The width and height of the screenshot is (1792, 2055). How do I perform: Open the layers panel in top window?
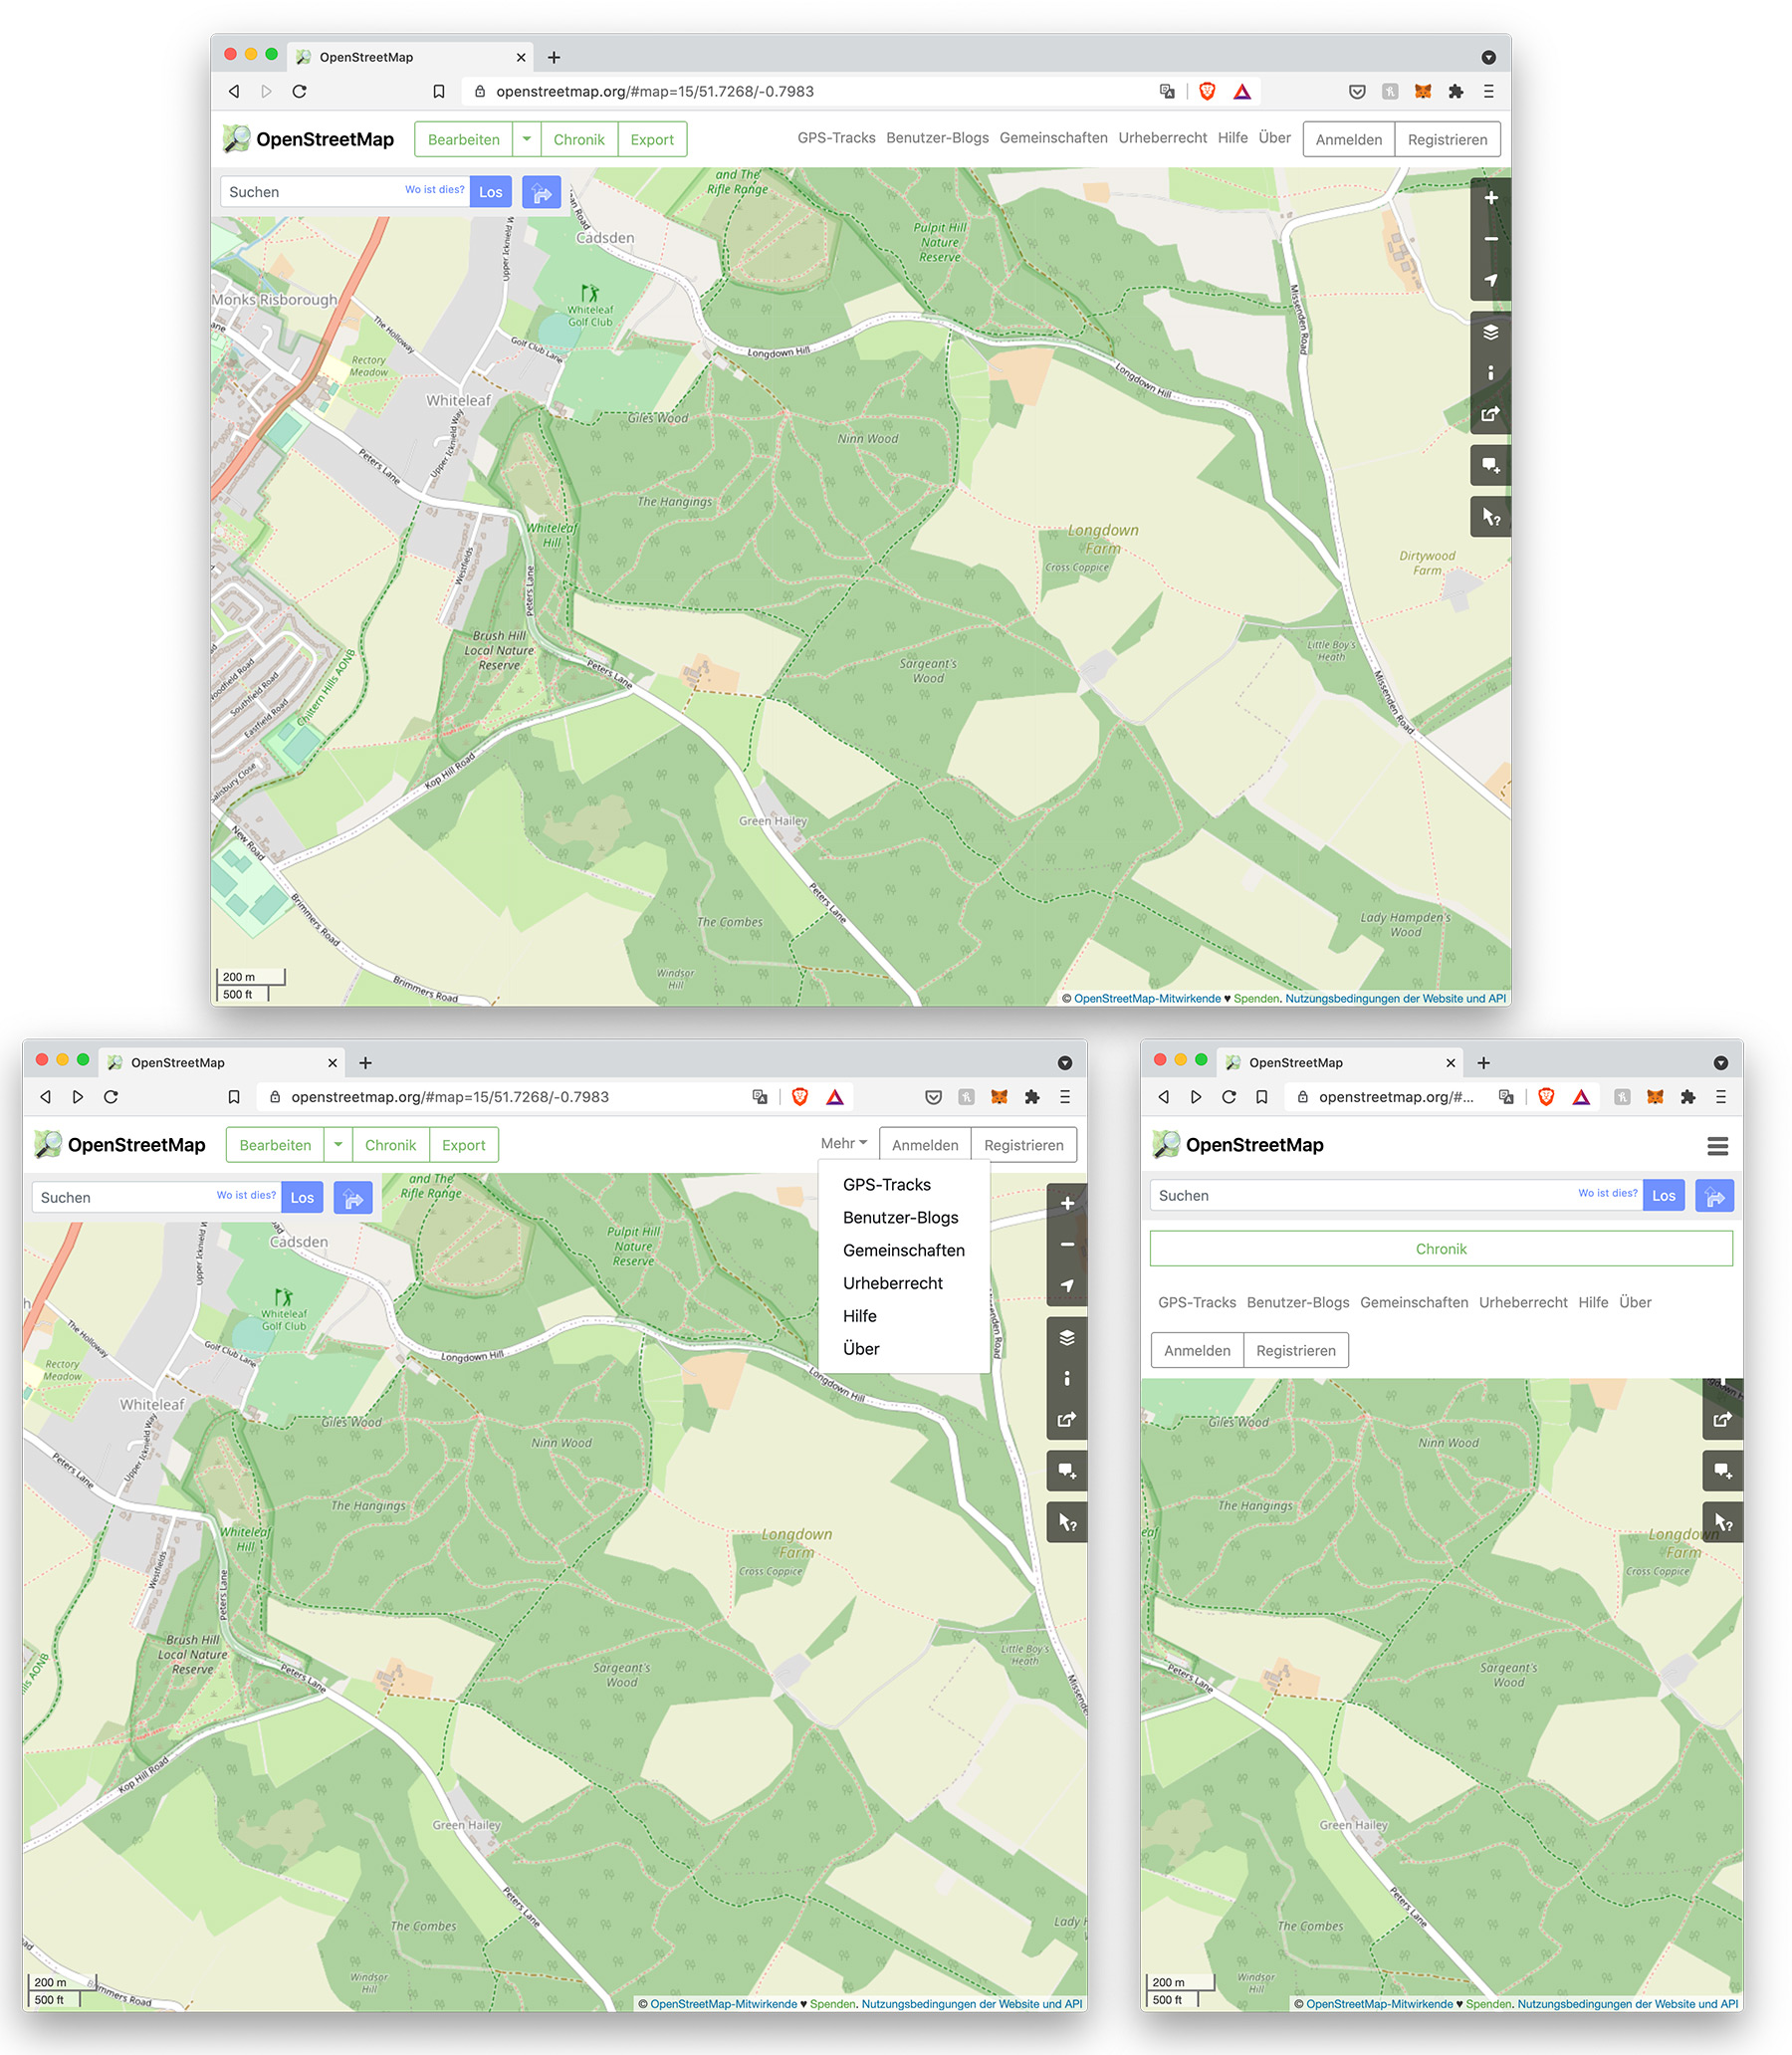1490,332
